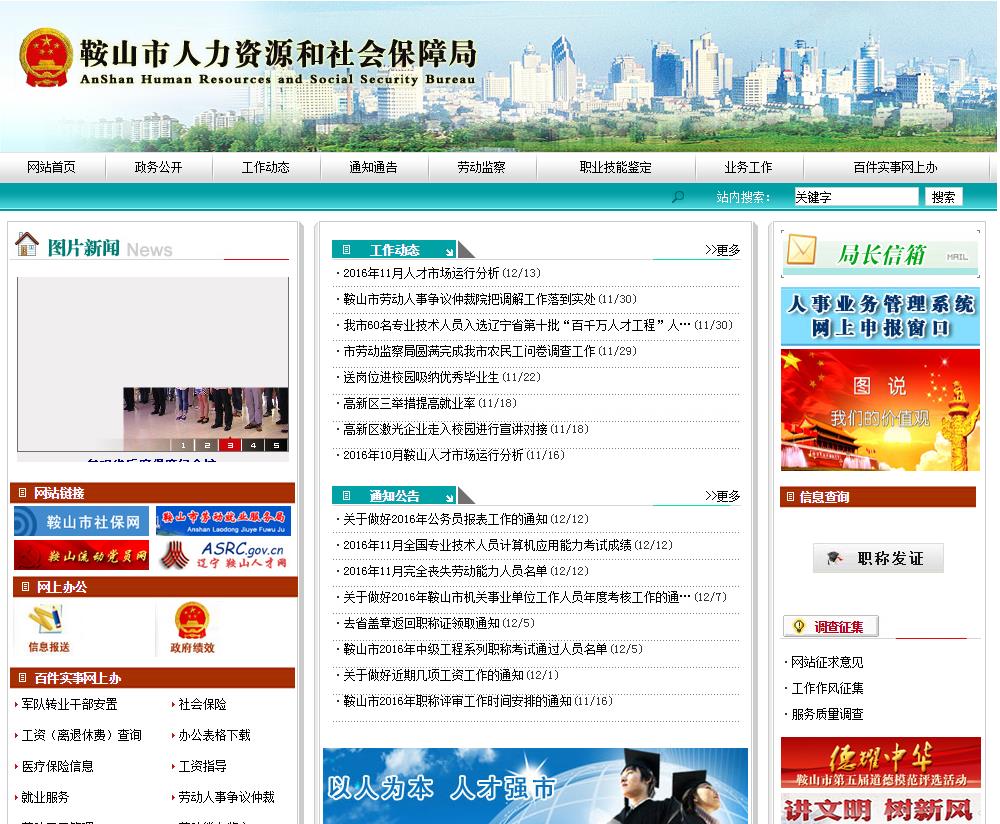Open the 职称发证 button
1000x824 pixels.
click(878, 558)
